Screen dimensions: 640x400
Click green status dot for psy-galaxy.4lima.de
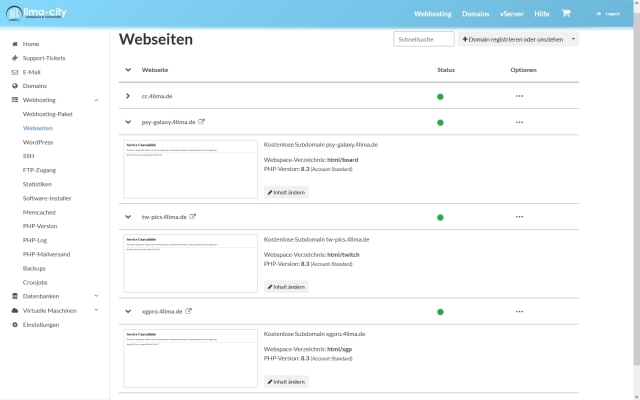440,122
